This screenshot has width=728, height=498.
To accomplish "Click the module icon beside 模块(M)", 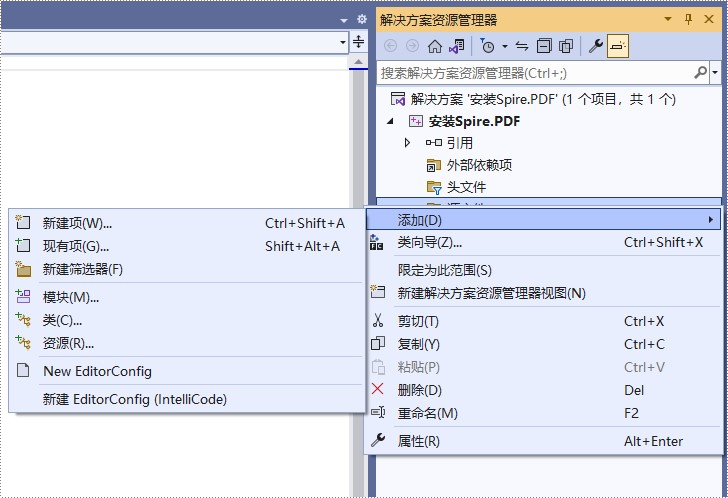I will click(x=23, y=296).
